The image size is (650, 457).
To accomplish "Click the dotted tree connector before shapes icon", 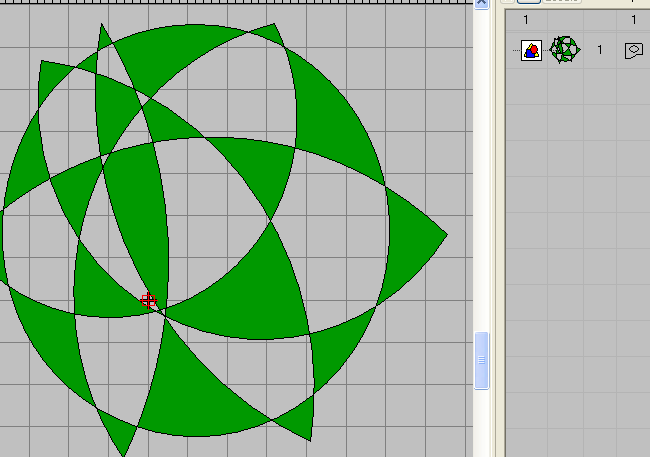I will click(x=515, y=50).
